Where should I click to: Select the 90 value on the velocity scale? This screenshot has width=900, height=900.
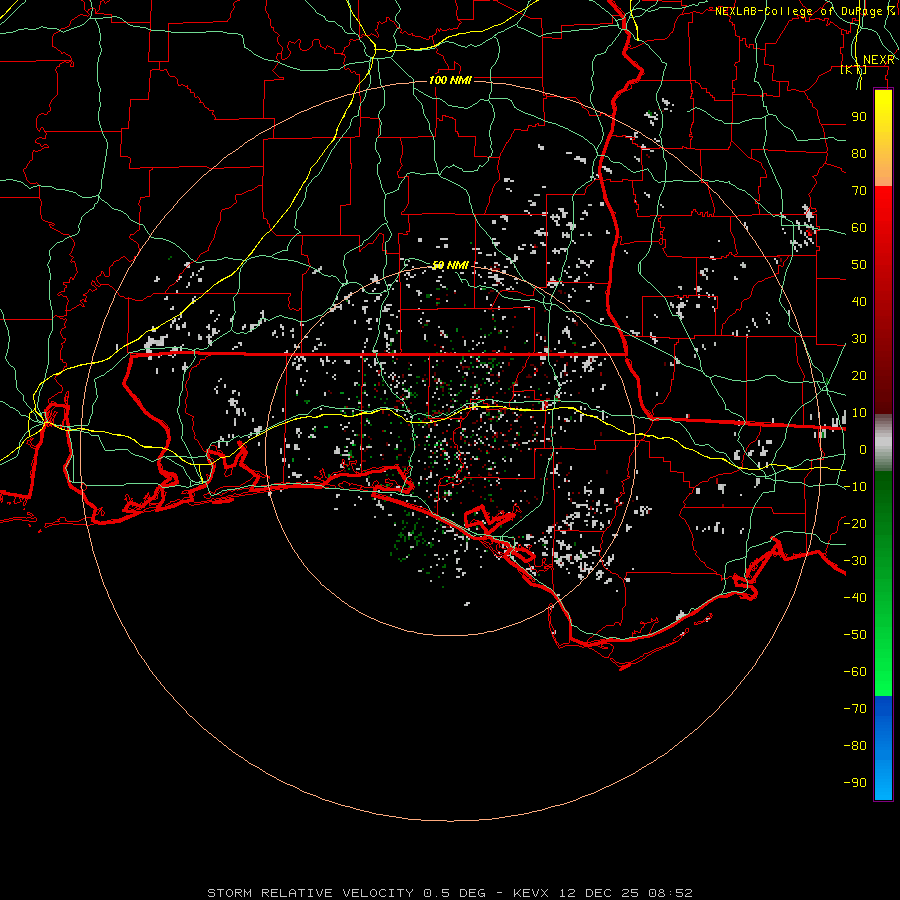[x=859, y=117]
